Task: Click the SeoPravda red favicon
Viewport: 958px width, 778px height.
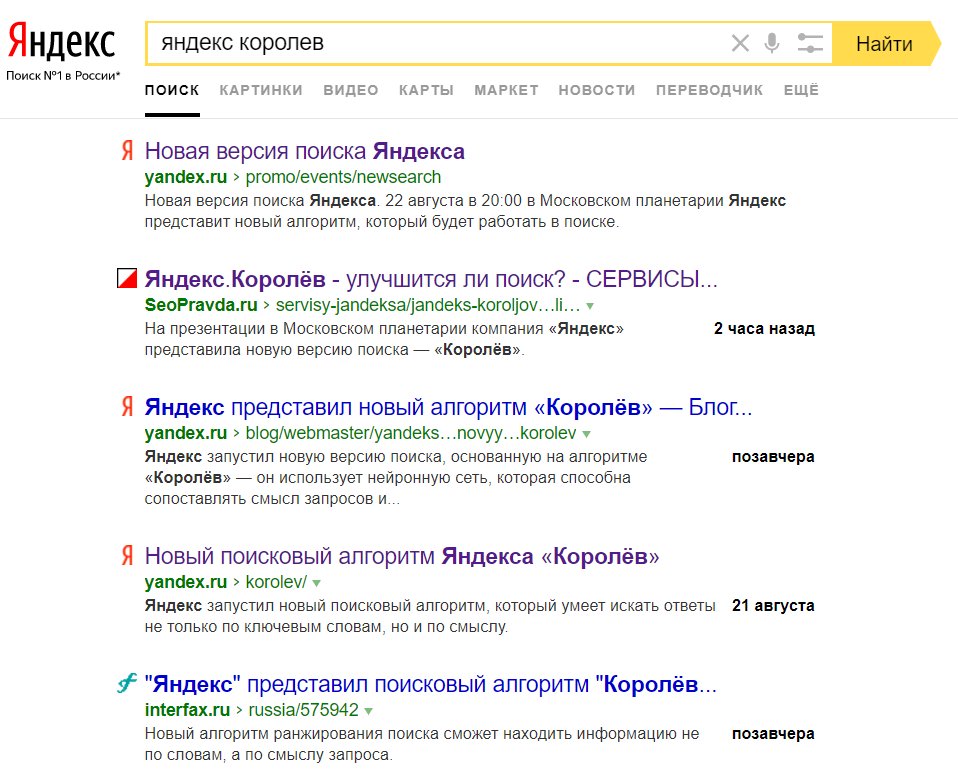Action: pos(127,278)
